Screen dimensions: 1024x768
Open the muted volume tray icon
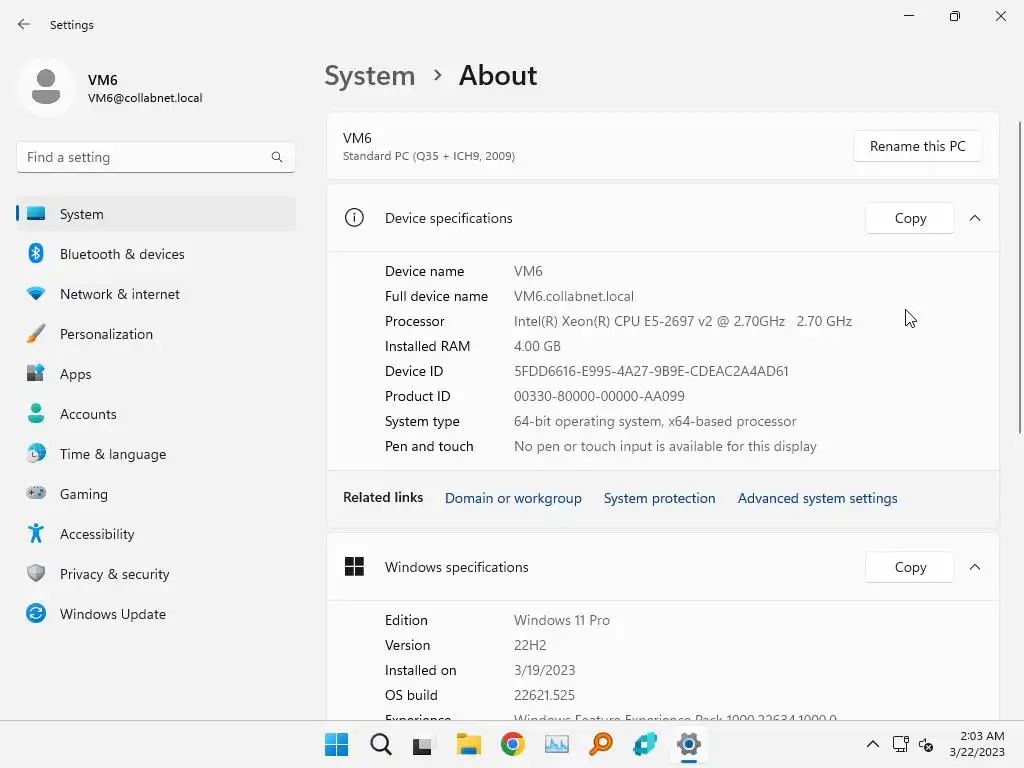tap(926, 744)
